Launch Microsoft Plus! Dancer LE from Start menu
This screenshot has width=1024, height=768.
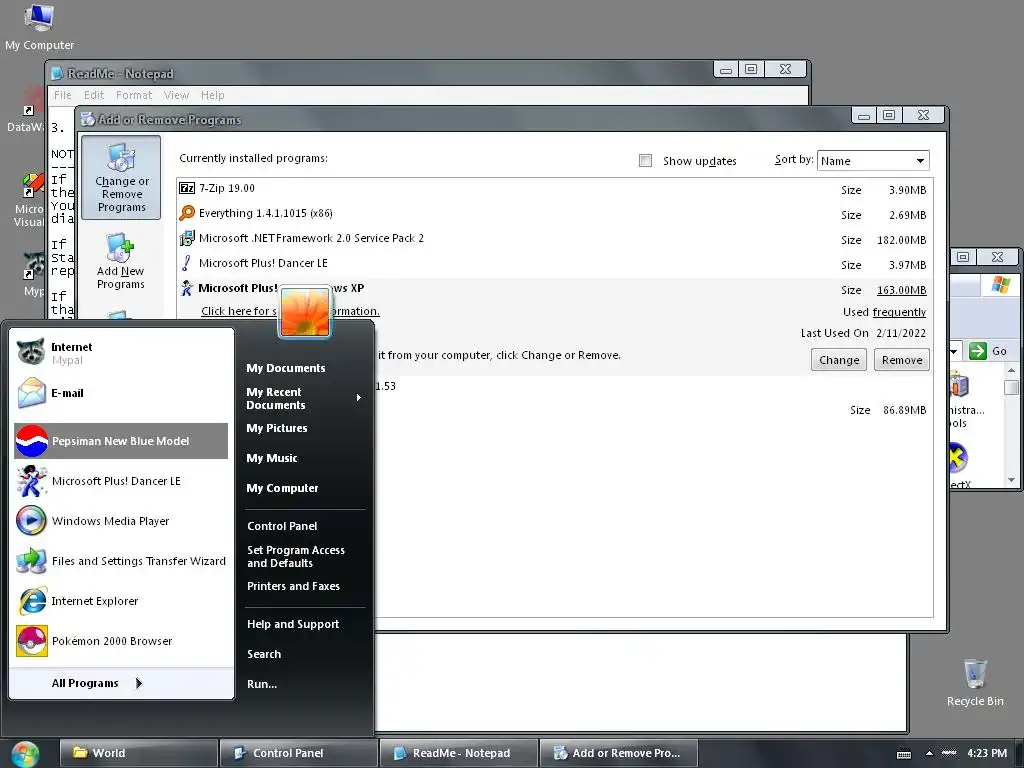[x=121, y=481]
